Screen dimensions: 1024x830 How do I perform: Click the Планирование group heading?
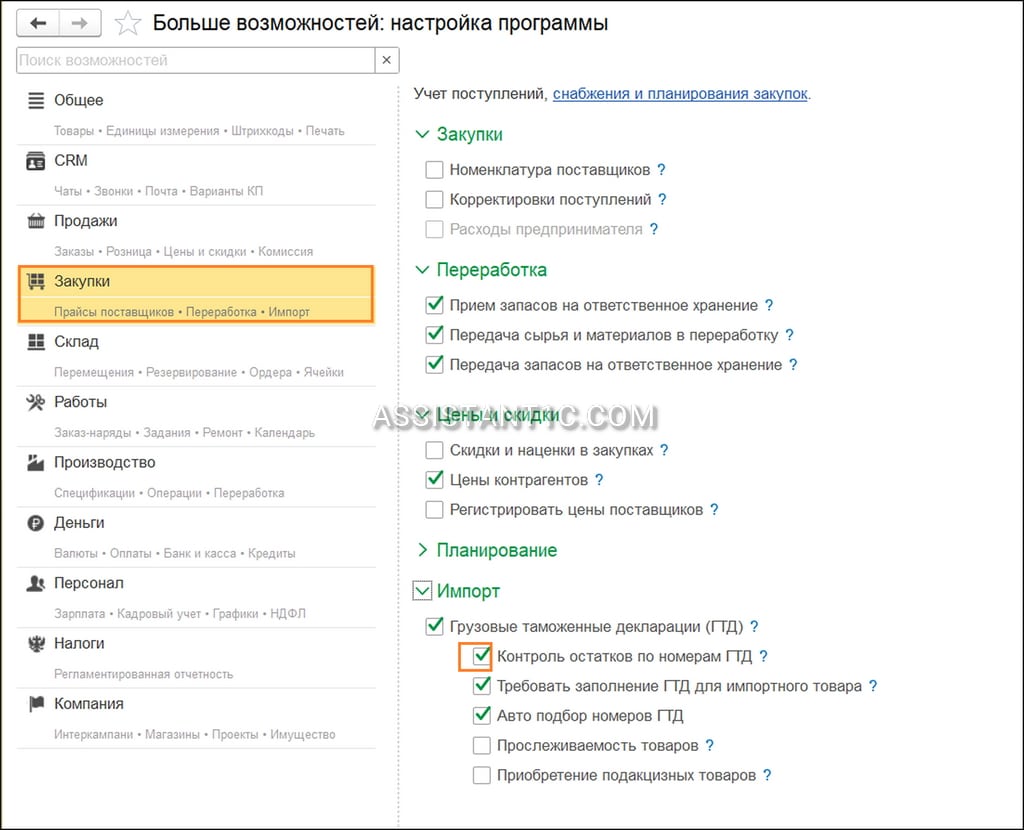tap(497, 550)
